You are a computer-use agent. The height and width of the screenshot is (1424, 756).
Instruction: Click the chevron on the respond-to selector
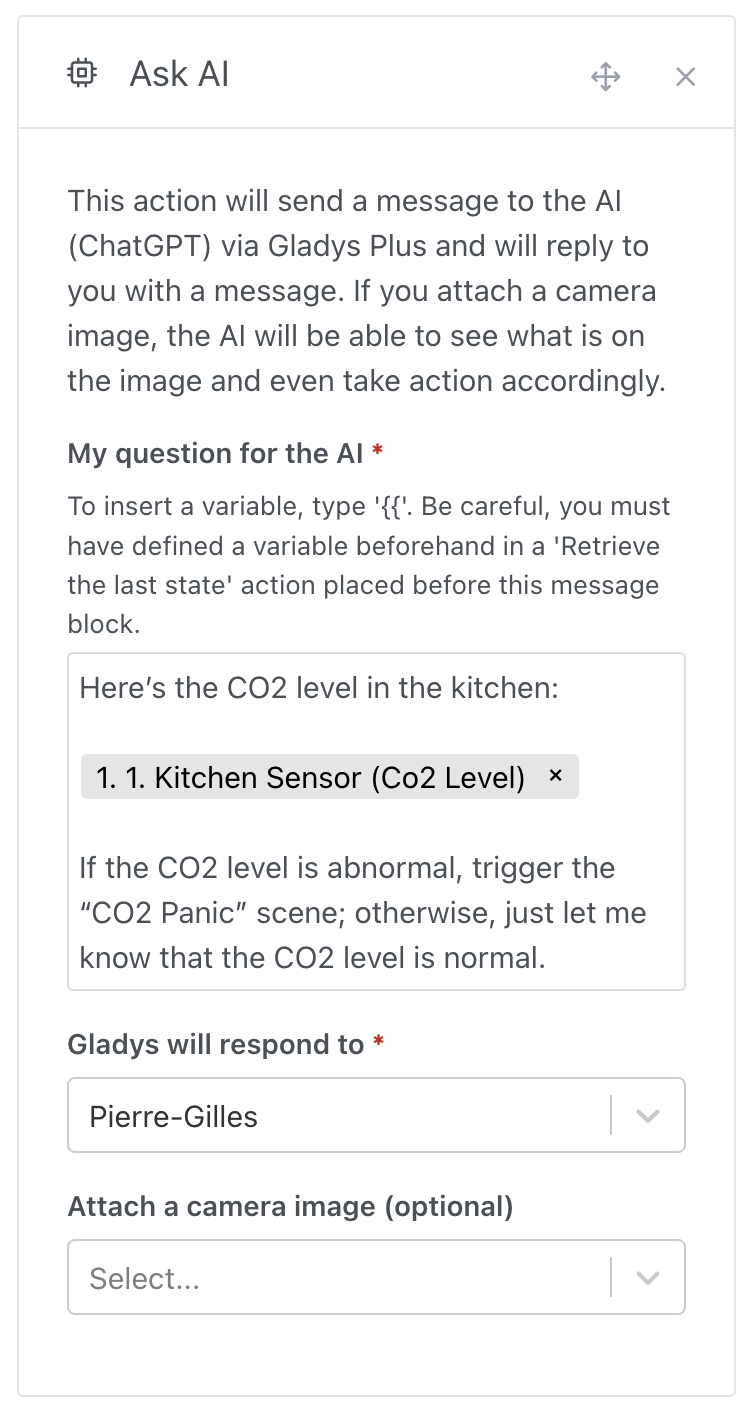point(647,1115)
